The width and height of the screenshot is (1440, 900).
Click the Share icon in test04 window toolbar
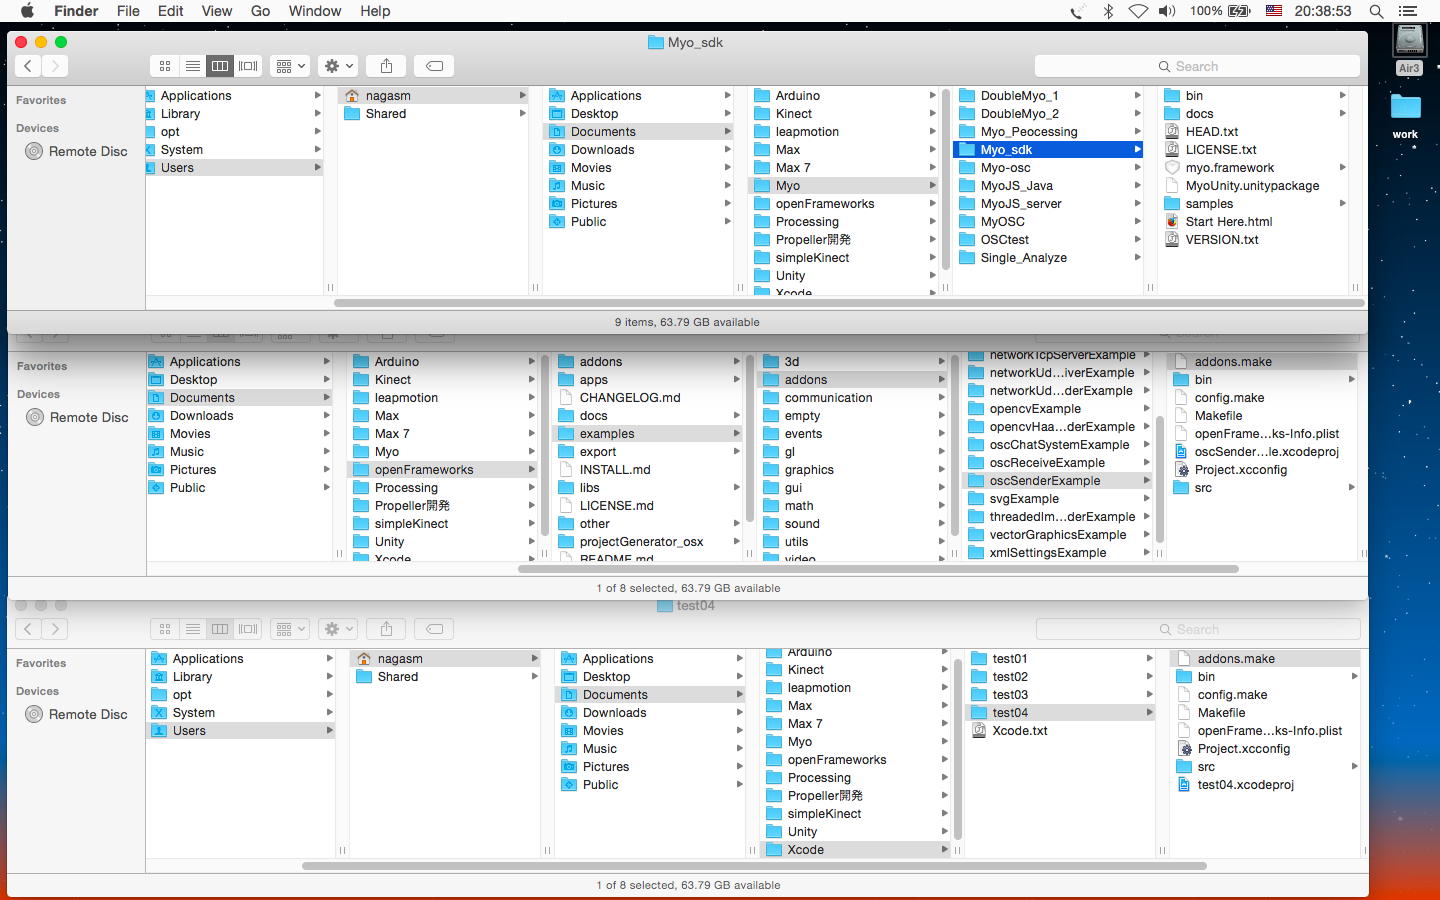click(x=386, y=629)
